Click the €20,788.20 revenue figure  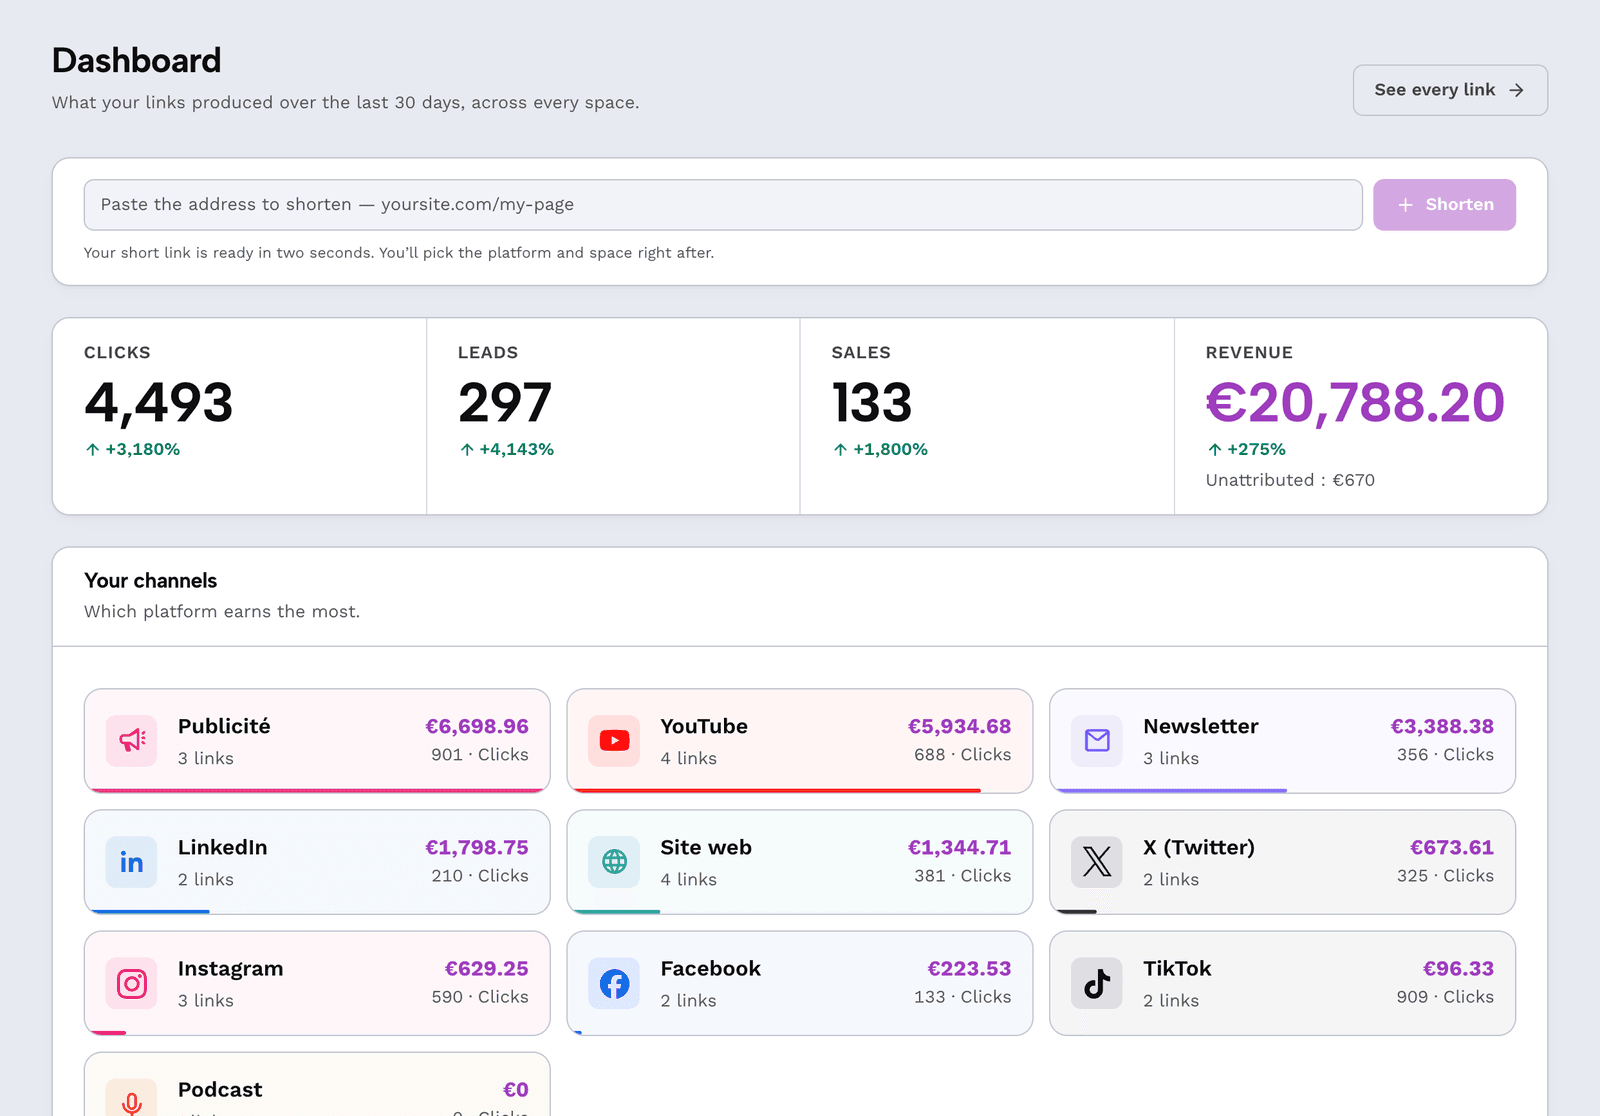click(1355, 403)
